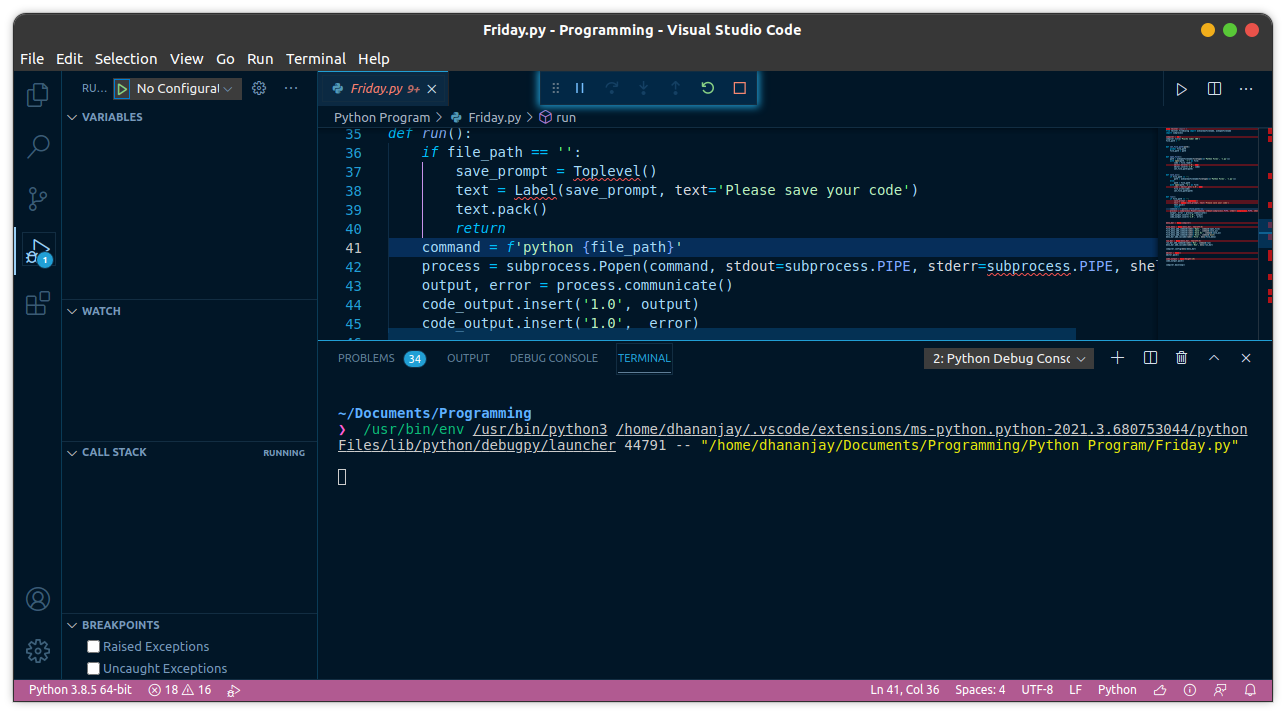Pause the debug session
The height and width of the screenshot is (715, 1286).
(579, 88)
